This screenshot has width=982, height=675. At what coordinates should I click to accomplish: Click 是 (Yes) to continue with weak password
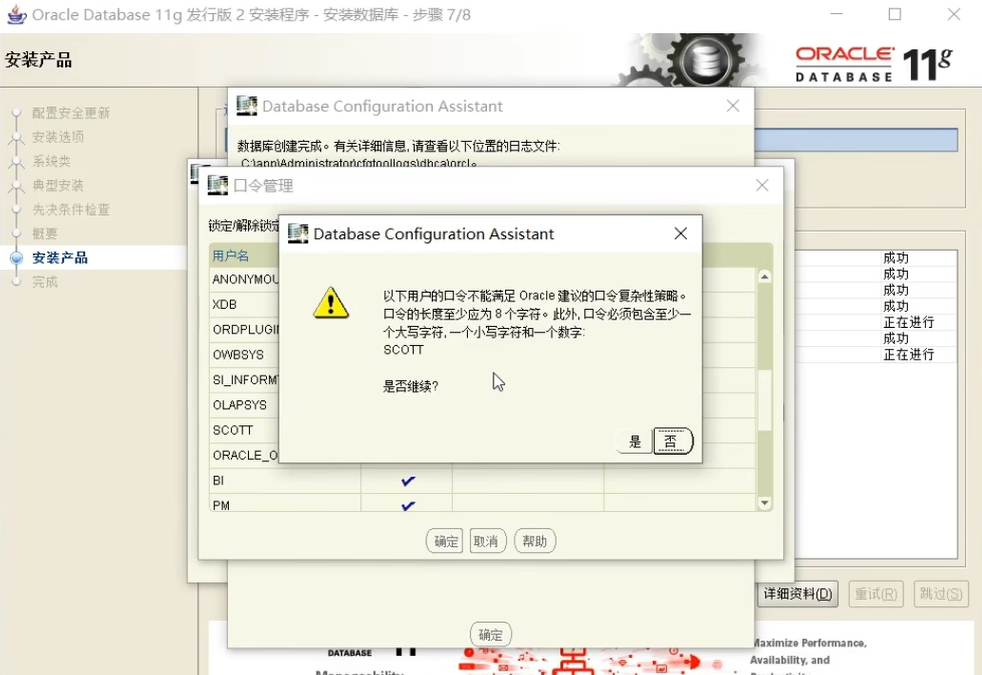(x=634, y=441)
